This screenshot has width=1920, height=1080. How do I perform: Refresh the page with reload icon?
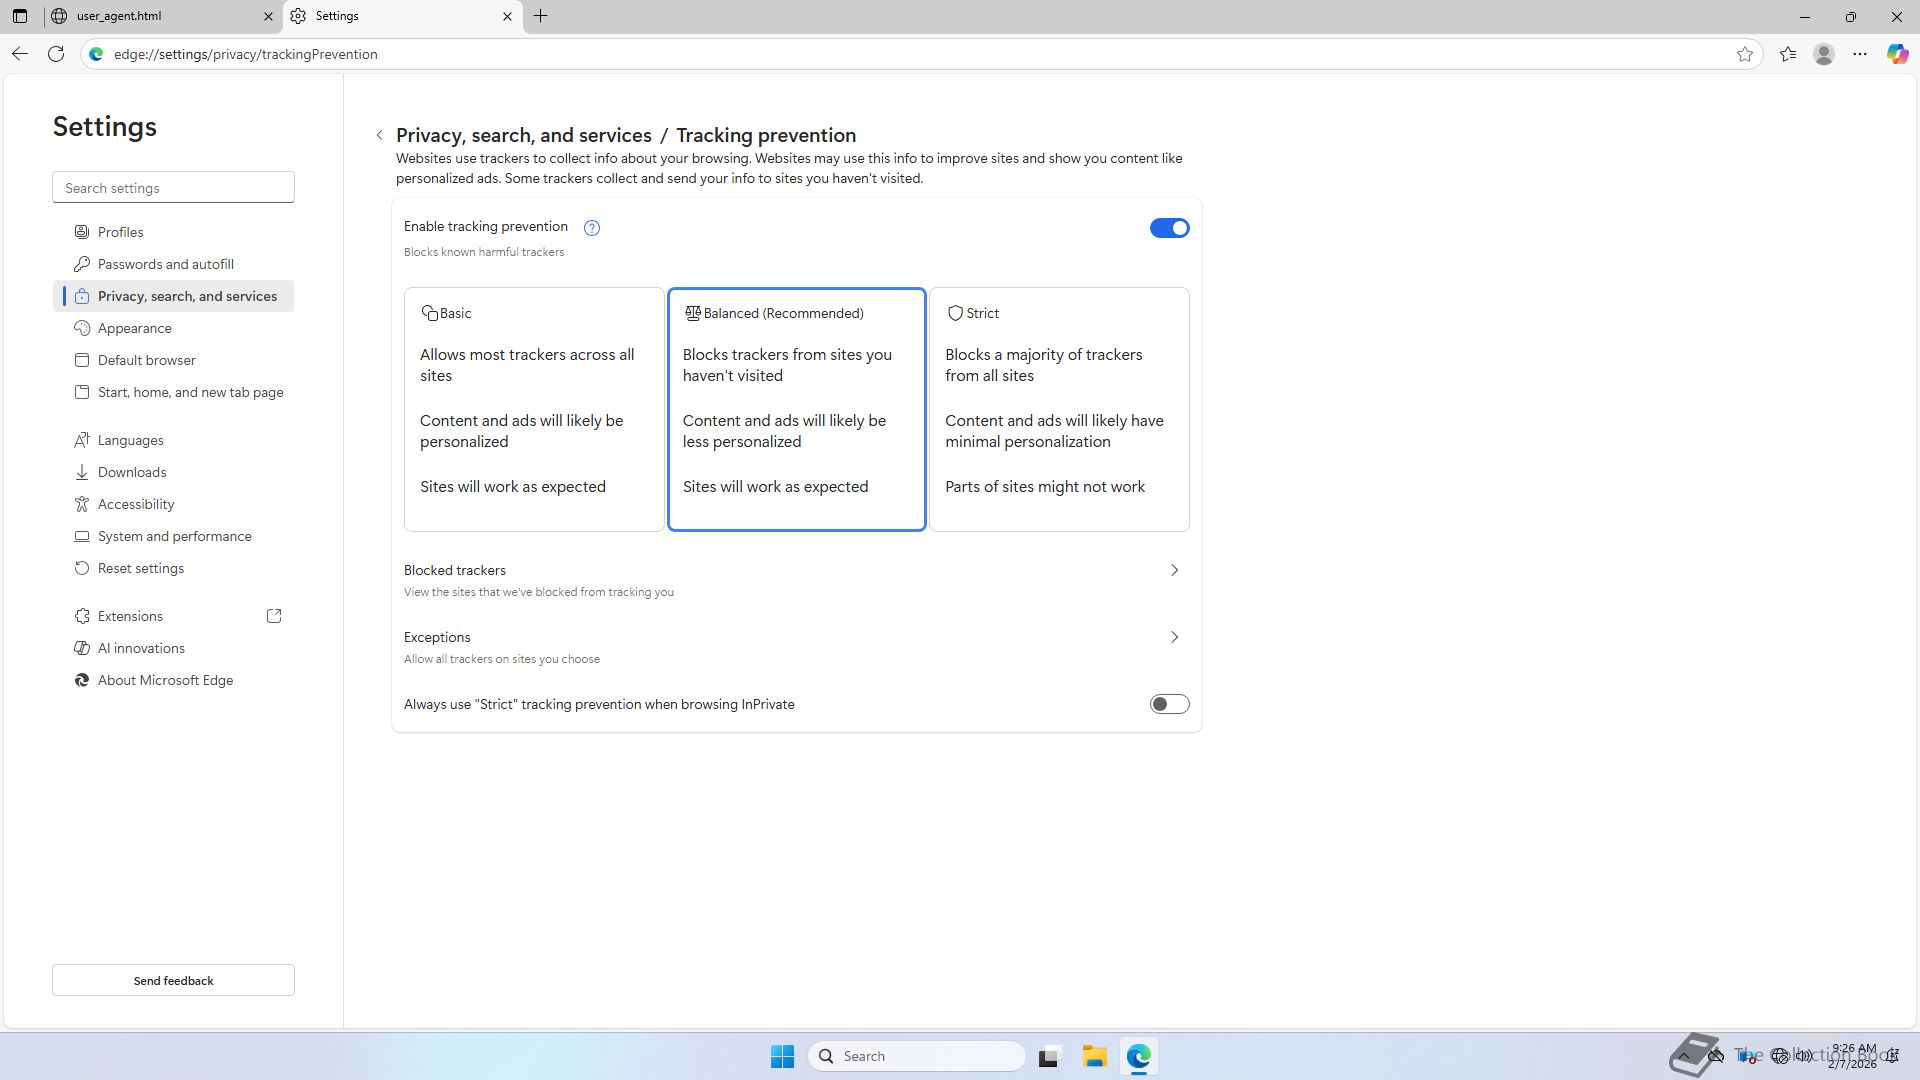pos(56,54)
